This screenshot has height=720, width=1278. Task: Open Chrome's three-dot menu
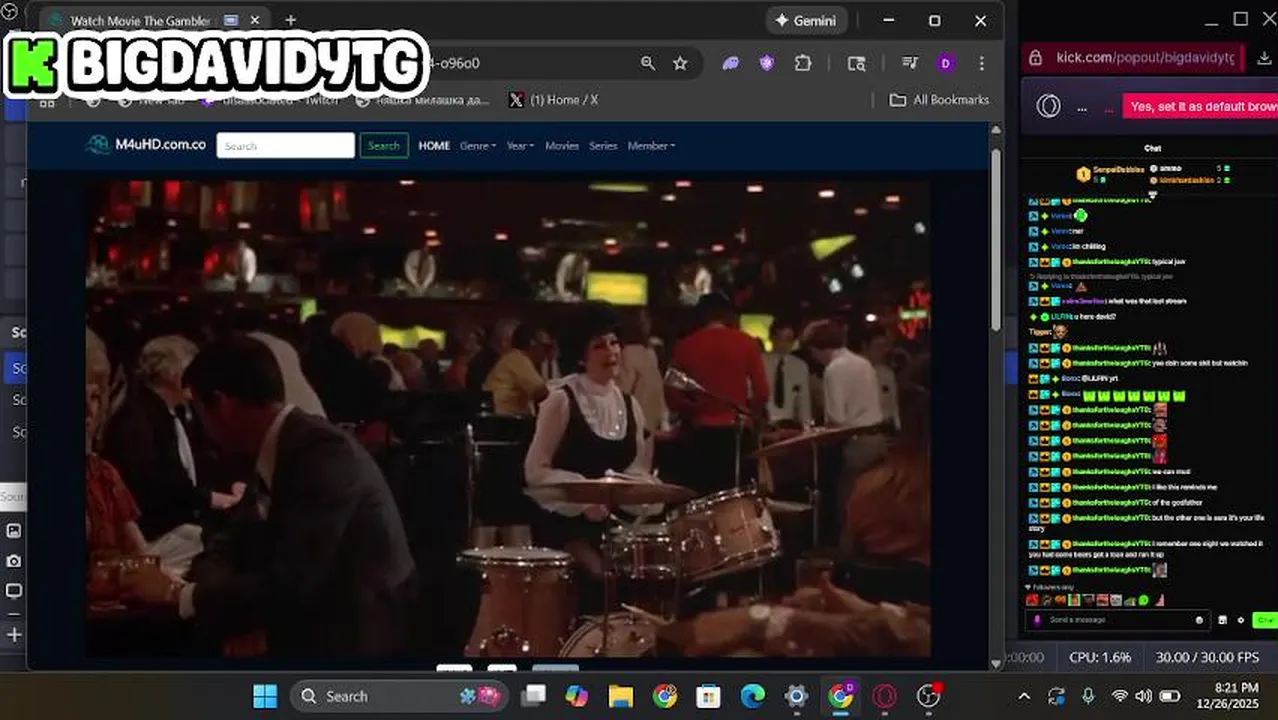click(981, 63)
